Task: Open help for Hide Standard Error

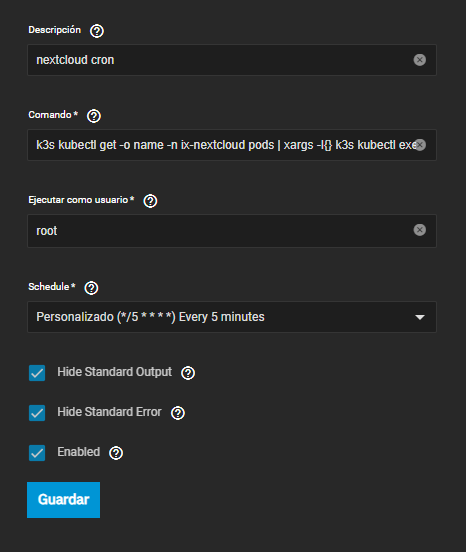Action: coord(178,413)
